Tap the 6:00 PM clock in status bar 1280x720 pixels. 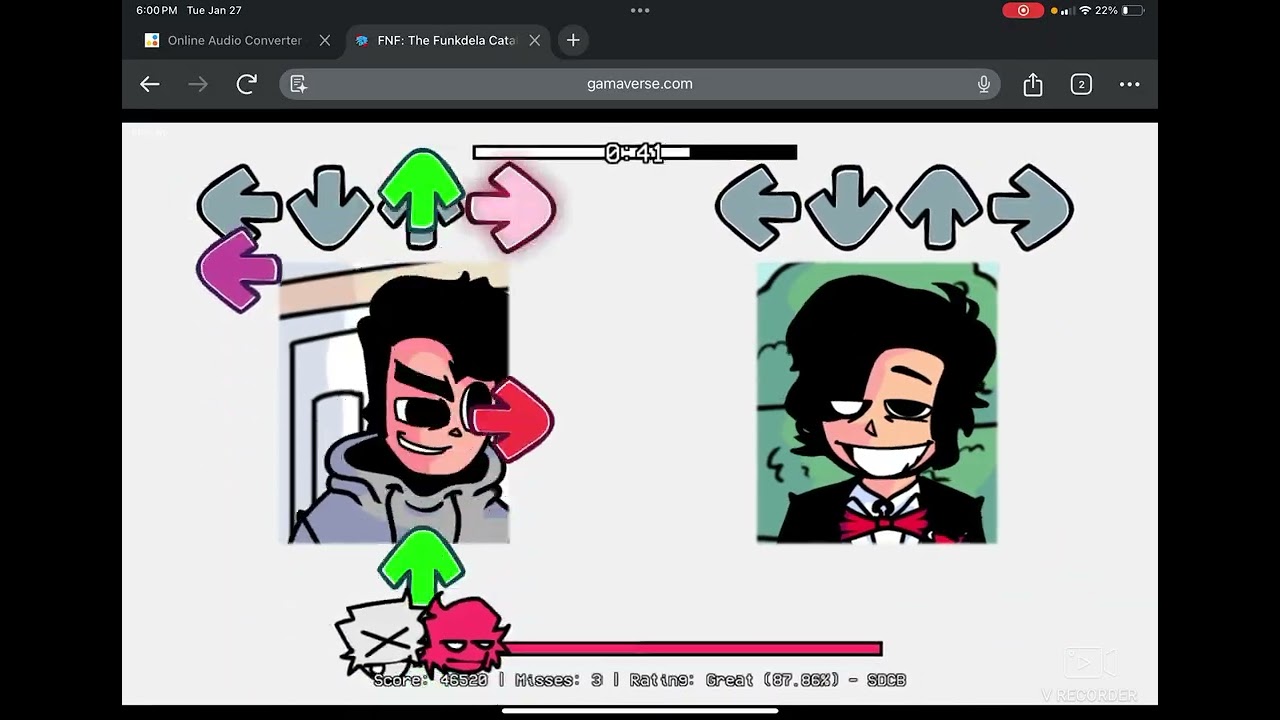[157, 10]
